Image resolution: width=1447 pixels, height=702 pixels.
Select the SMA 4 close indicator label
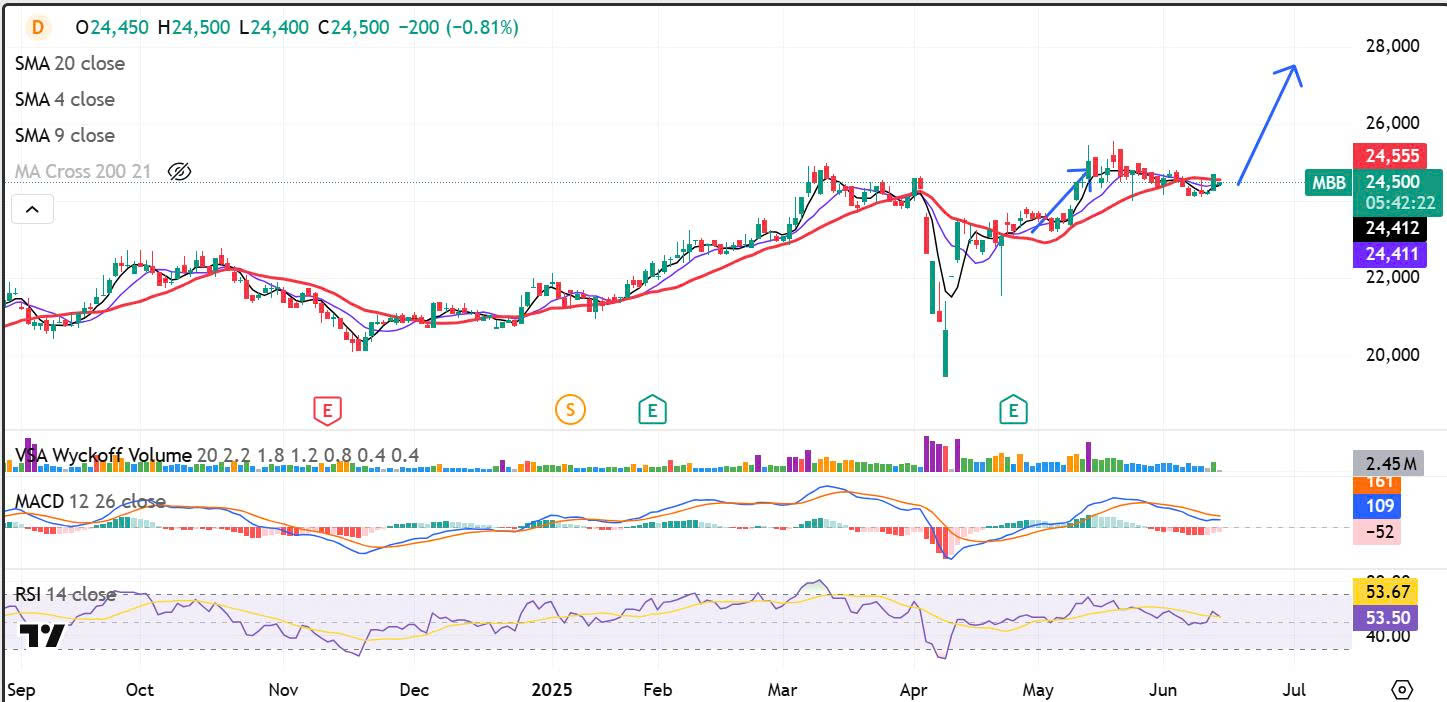coord(65,99)
